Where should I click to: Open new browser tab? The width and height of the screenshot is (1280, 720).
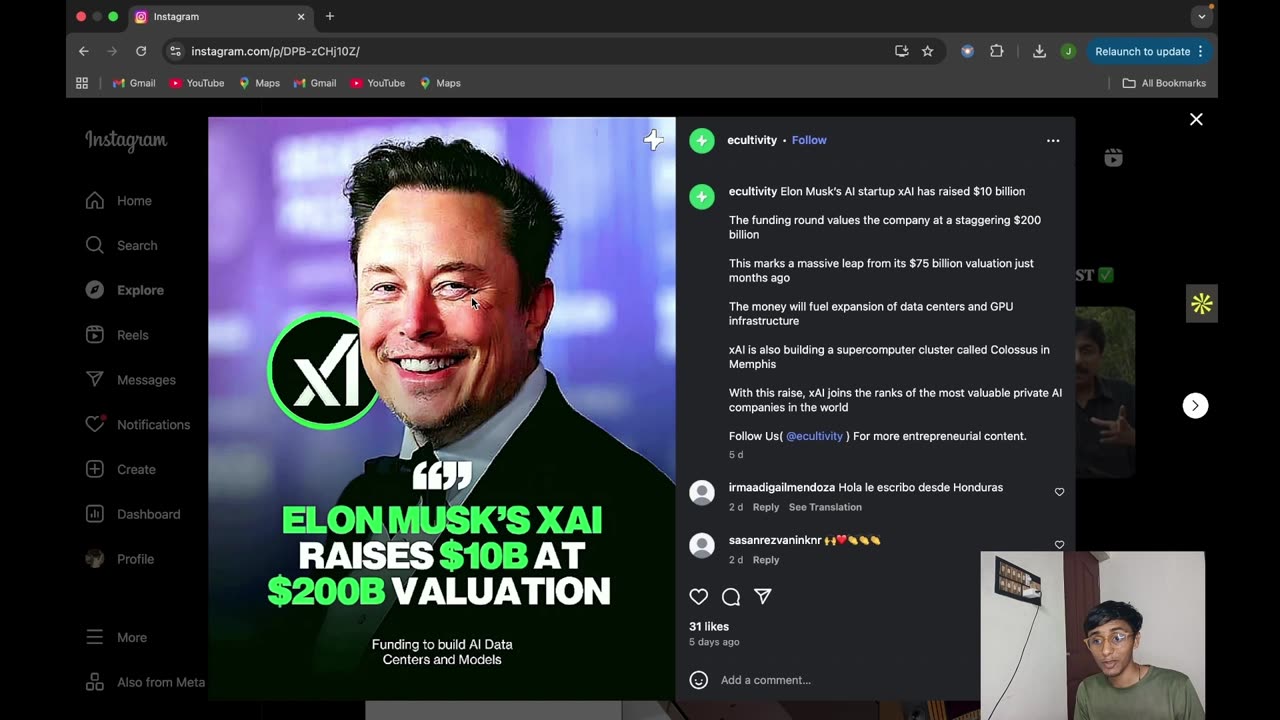pos(330,16)
